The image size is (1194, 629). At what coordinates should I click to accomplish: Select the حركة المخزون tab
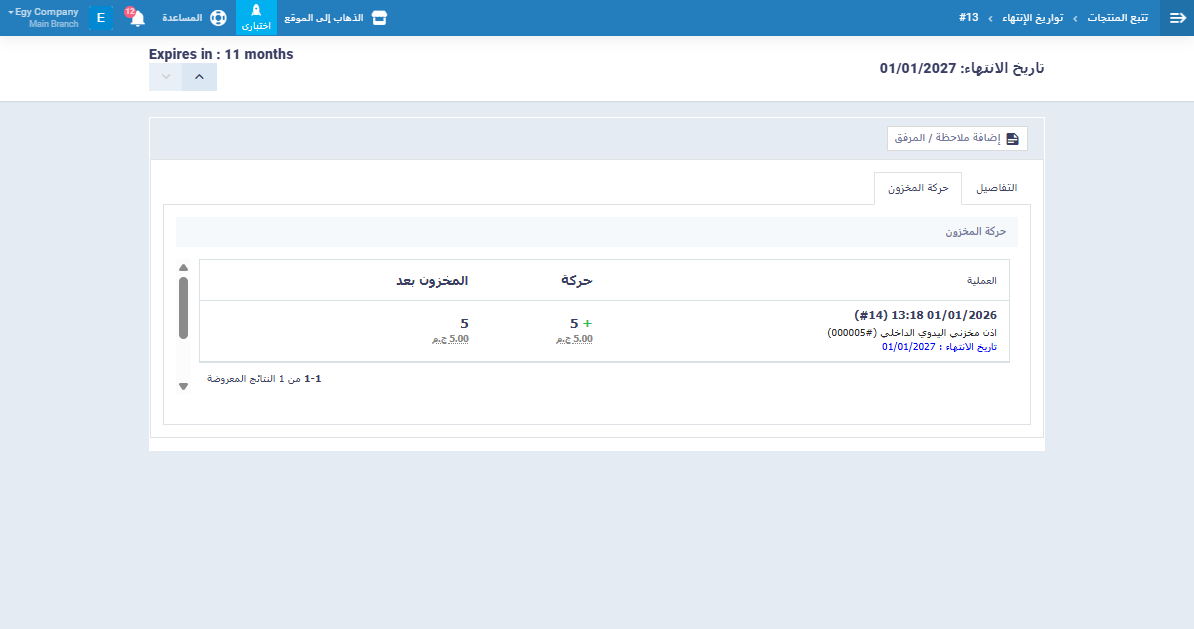tap(917, 188)
